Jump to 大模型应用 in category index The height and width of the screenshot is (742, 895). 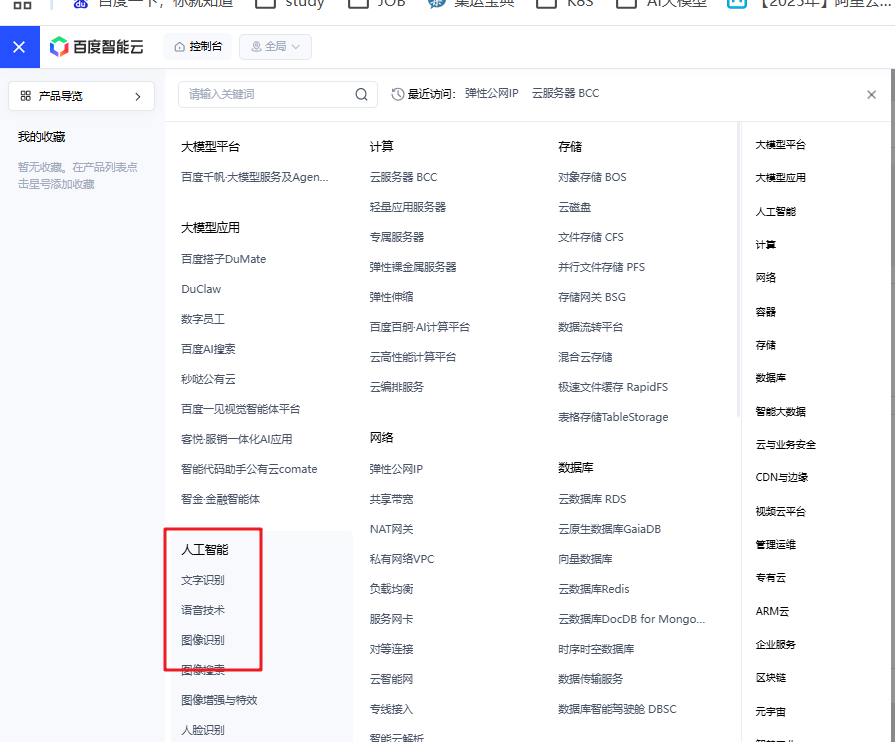(780, 178)
